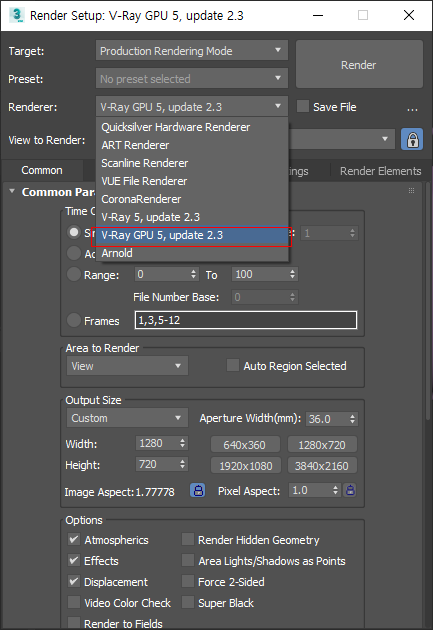Open the Output Size dropdown set to Custom
Viewport: 433px width, 630px height.
click(127, 418)
